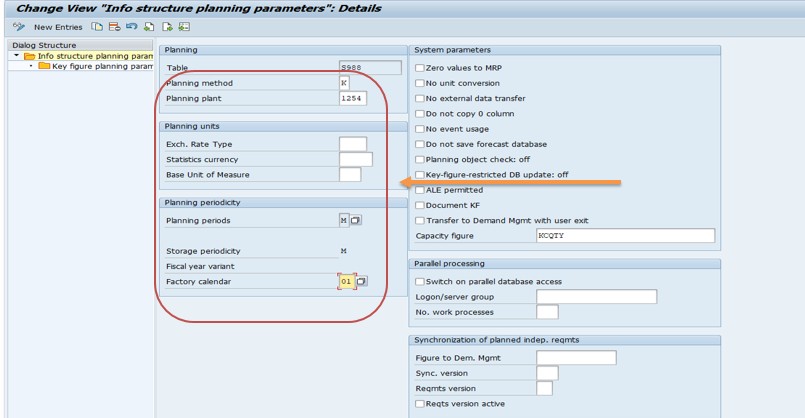Click the Capacity figure input field
Image resolution: width=805 pixels, height=418 pixels.
625,235
